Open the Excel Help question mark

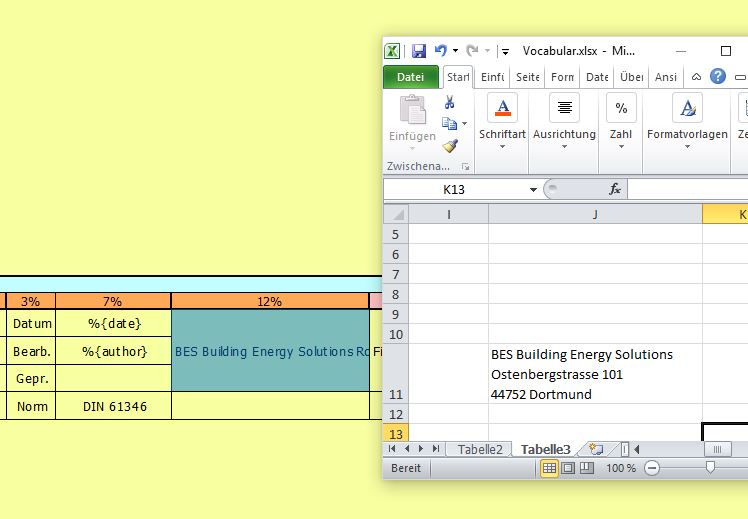(x=717, y=76)
